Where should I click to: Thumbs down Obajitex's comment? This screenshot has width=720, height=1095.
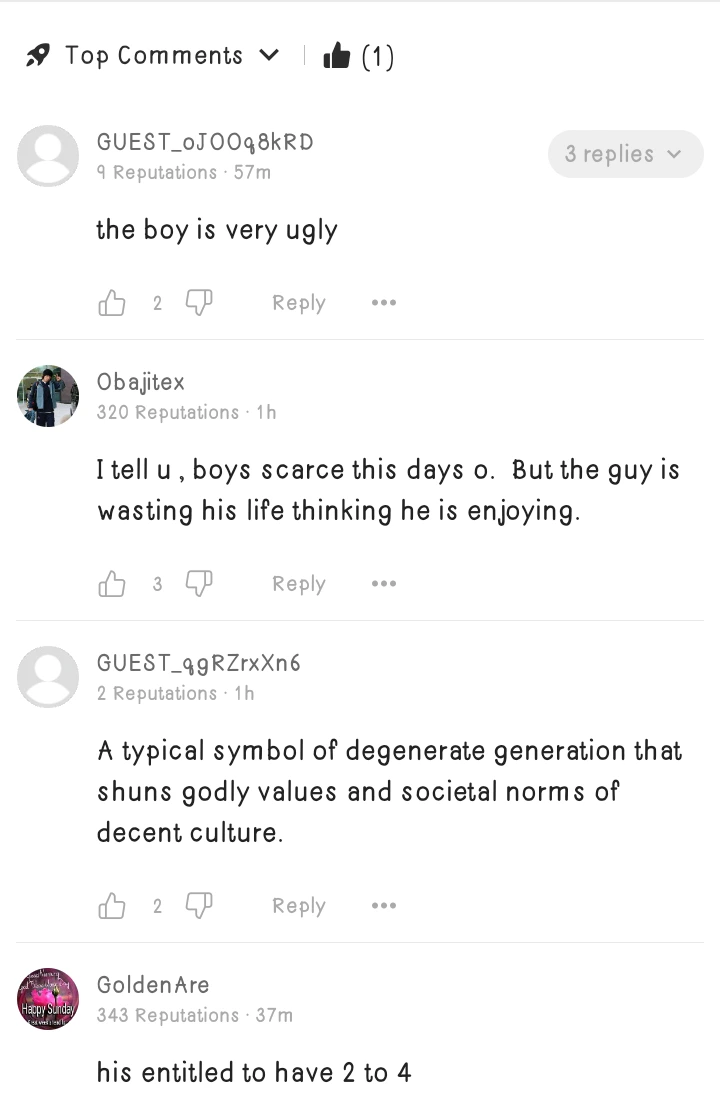click(x=199, y=583)
